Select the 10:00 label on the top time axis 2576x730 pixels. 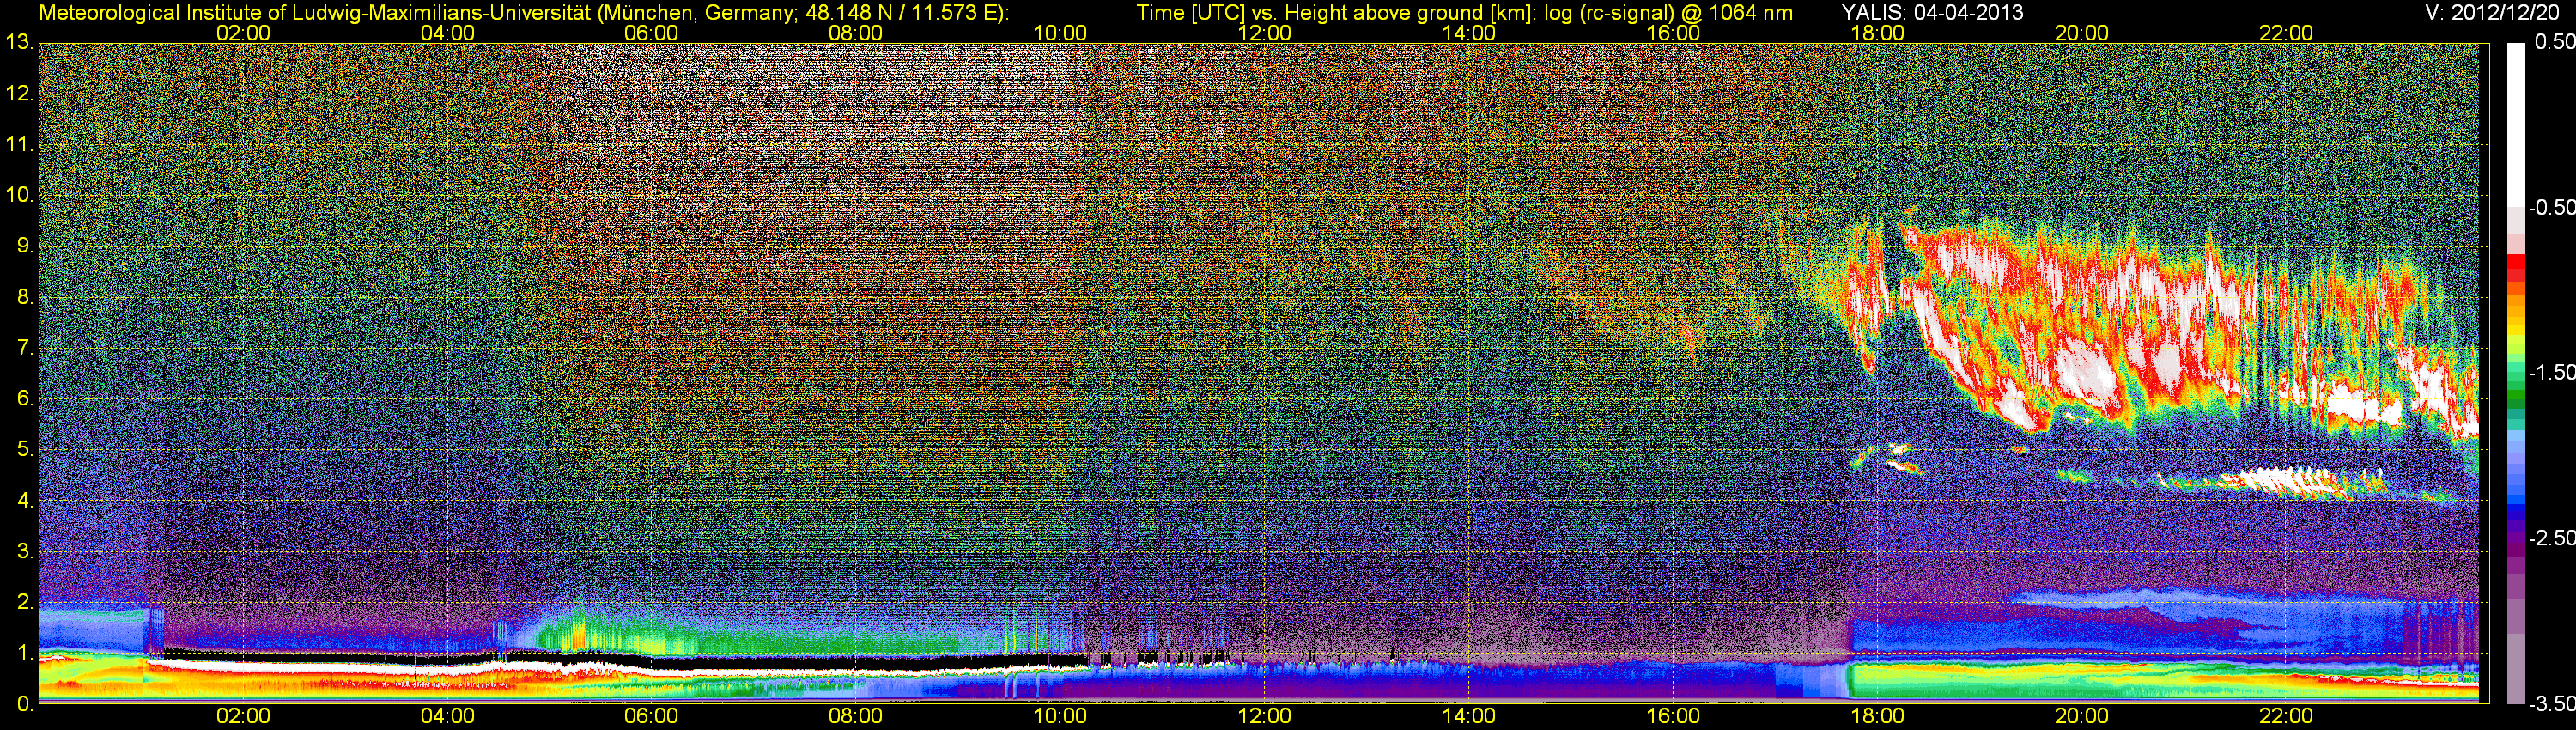1060,33
